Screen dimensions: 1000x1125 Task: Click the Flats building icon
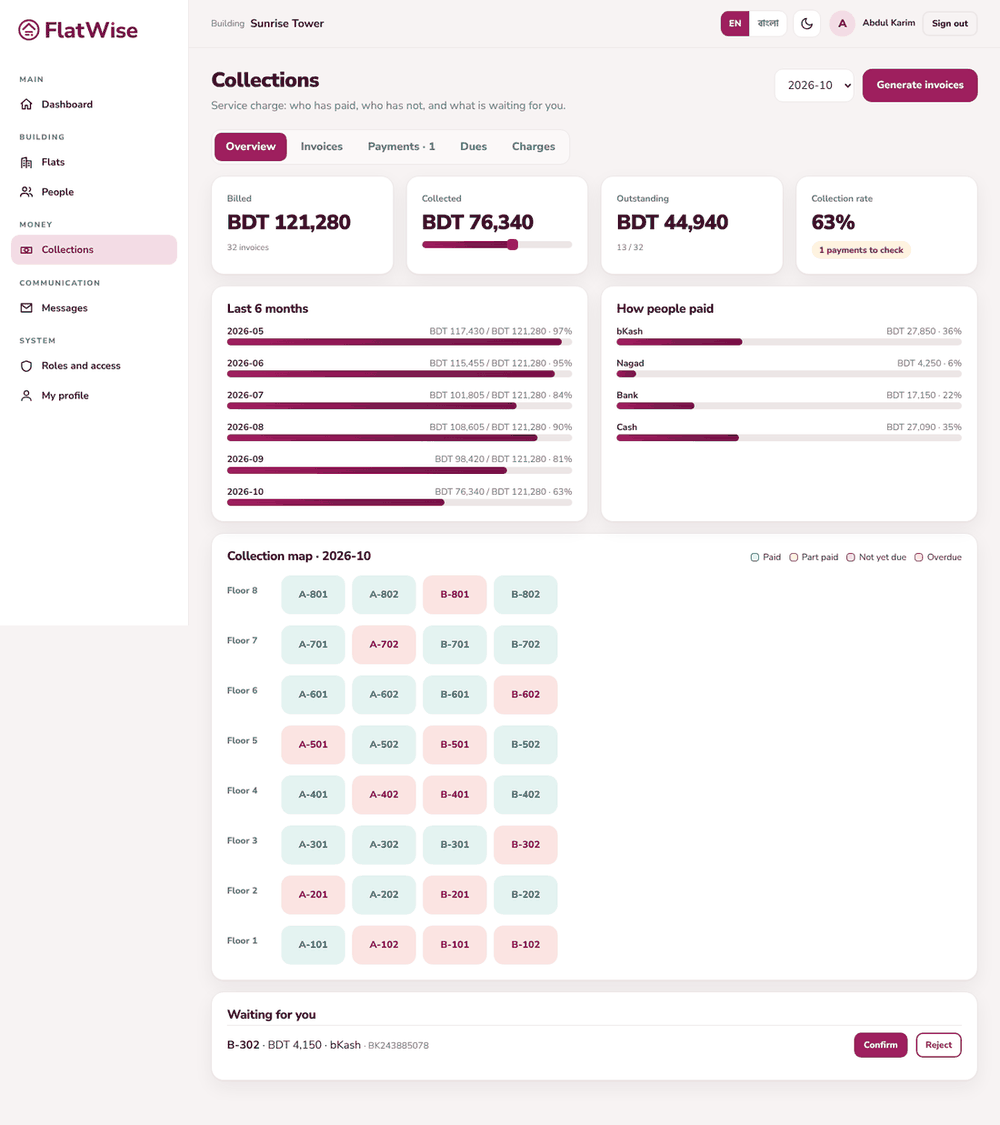[27, 162]
